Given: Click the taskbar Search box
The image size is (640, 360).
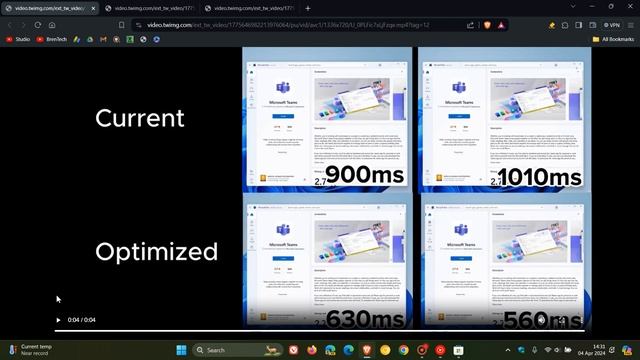Looking at the screenshot, I should (238, 350).
